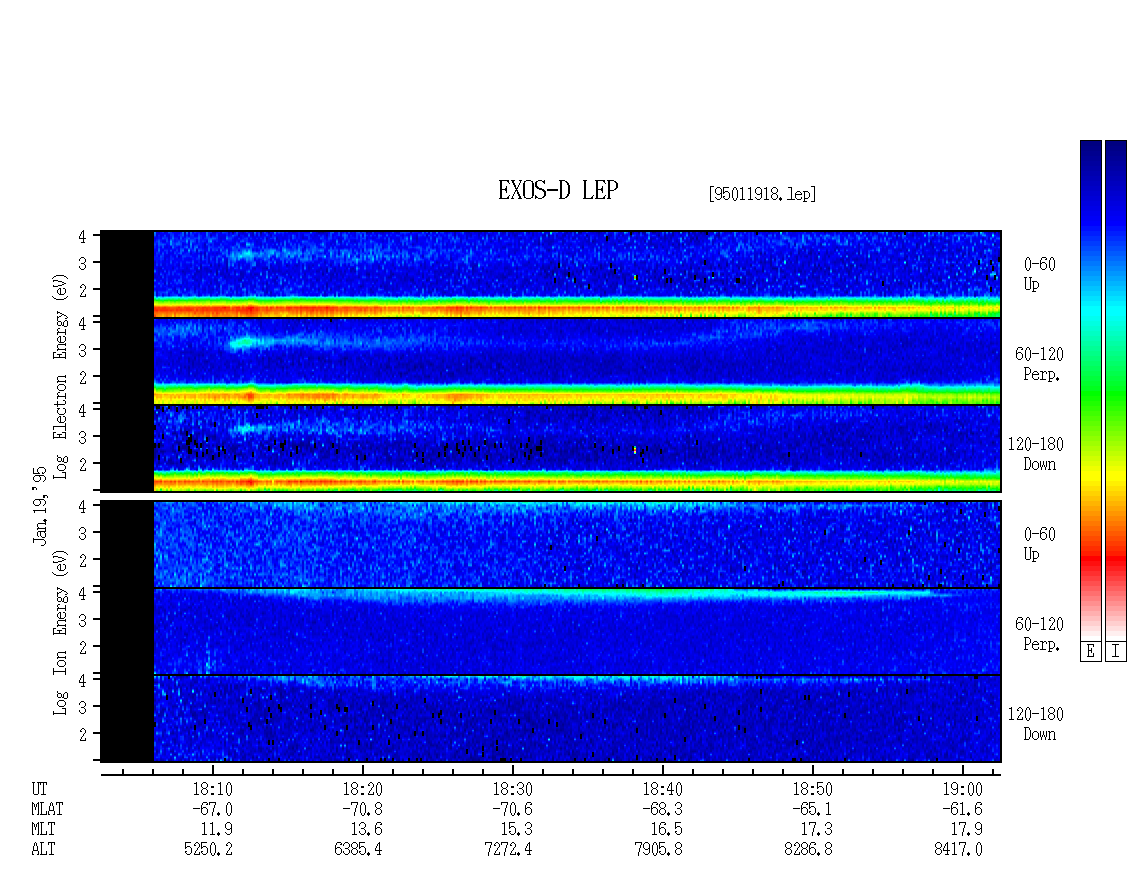Image resolution: width=1130 pixels, height=875 pixels.
Task: Click the ALT value 8286.8
Action: (808, 849)
